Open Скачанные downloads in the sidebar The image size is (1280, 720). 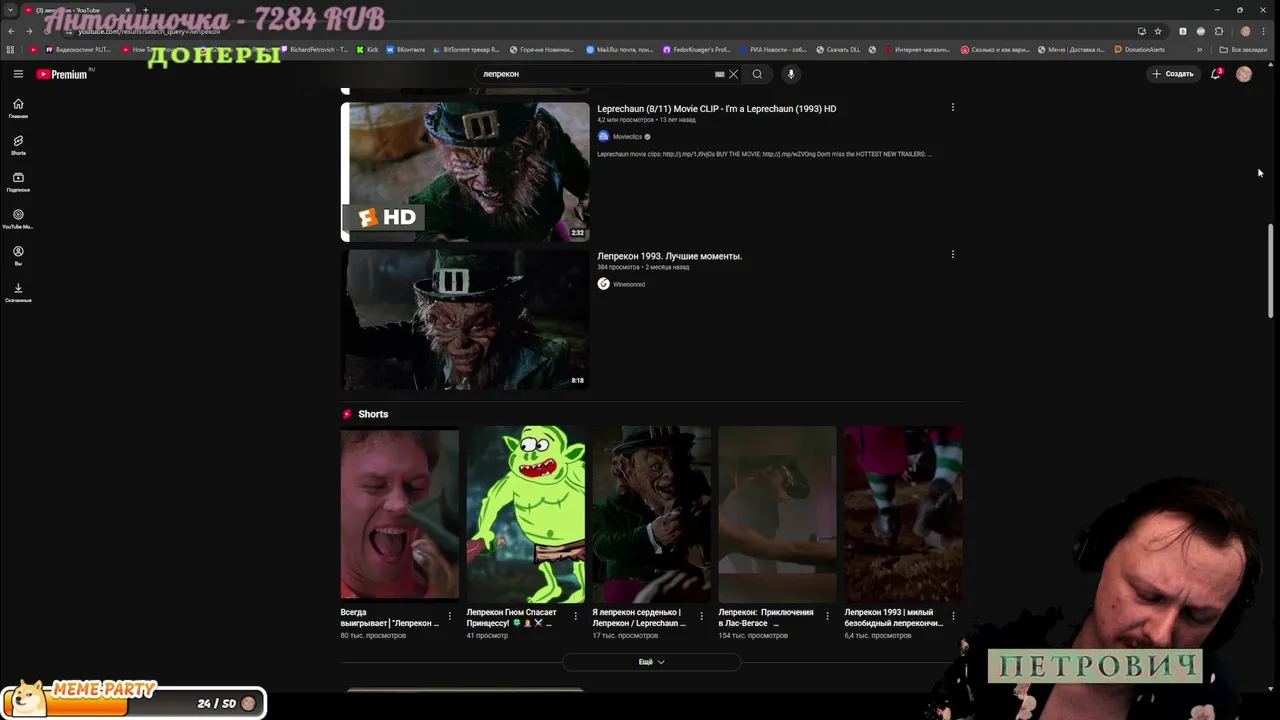coord(18,293)
